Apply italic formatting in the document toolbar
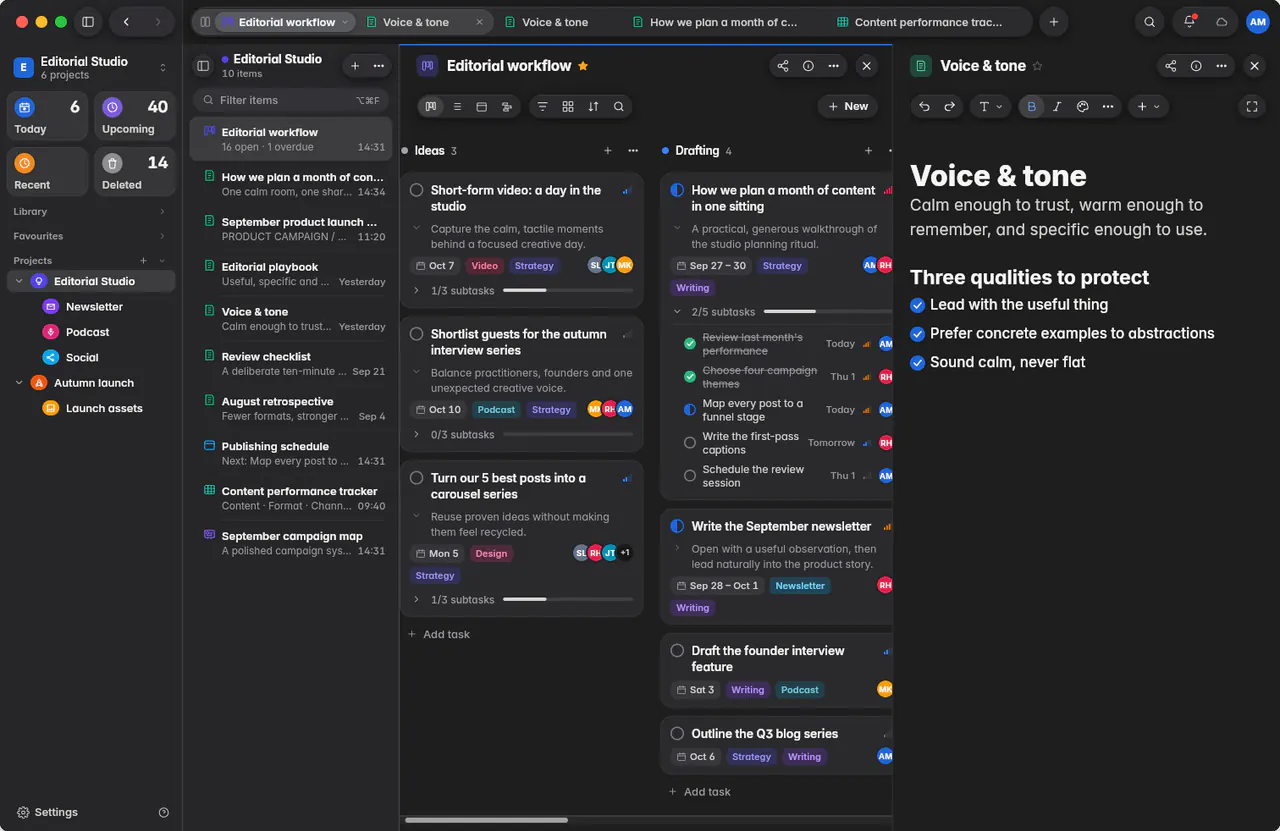This screenshot has width=1280, height=831. [1057, 106]
